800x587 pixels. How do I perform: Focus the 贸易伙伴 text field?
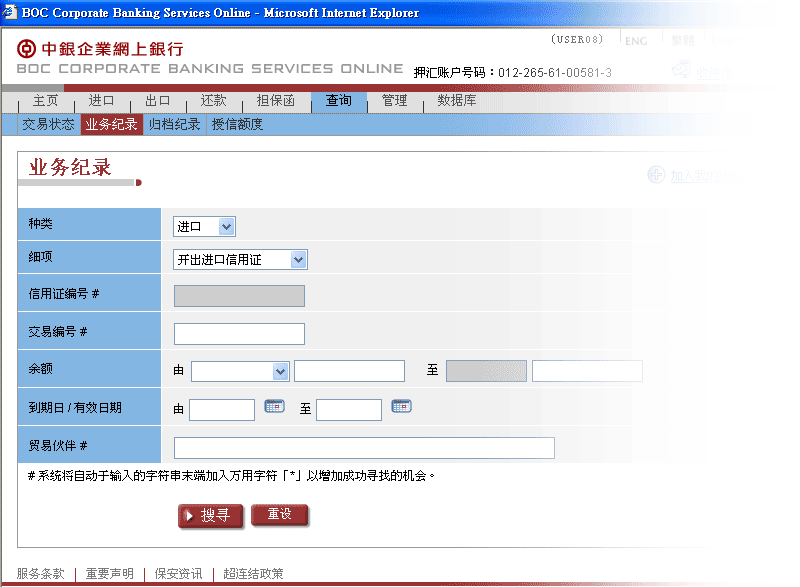click(x=364, y=448)
